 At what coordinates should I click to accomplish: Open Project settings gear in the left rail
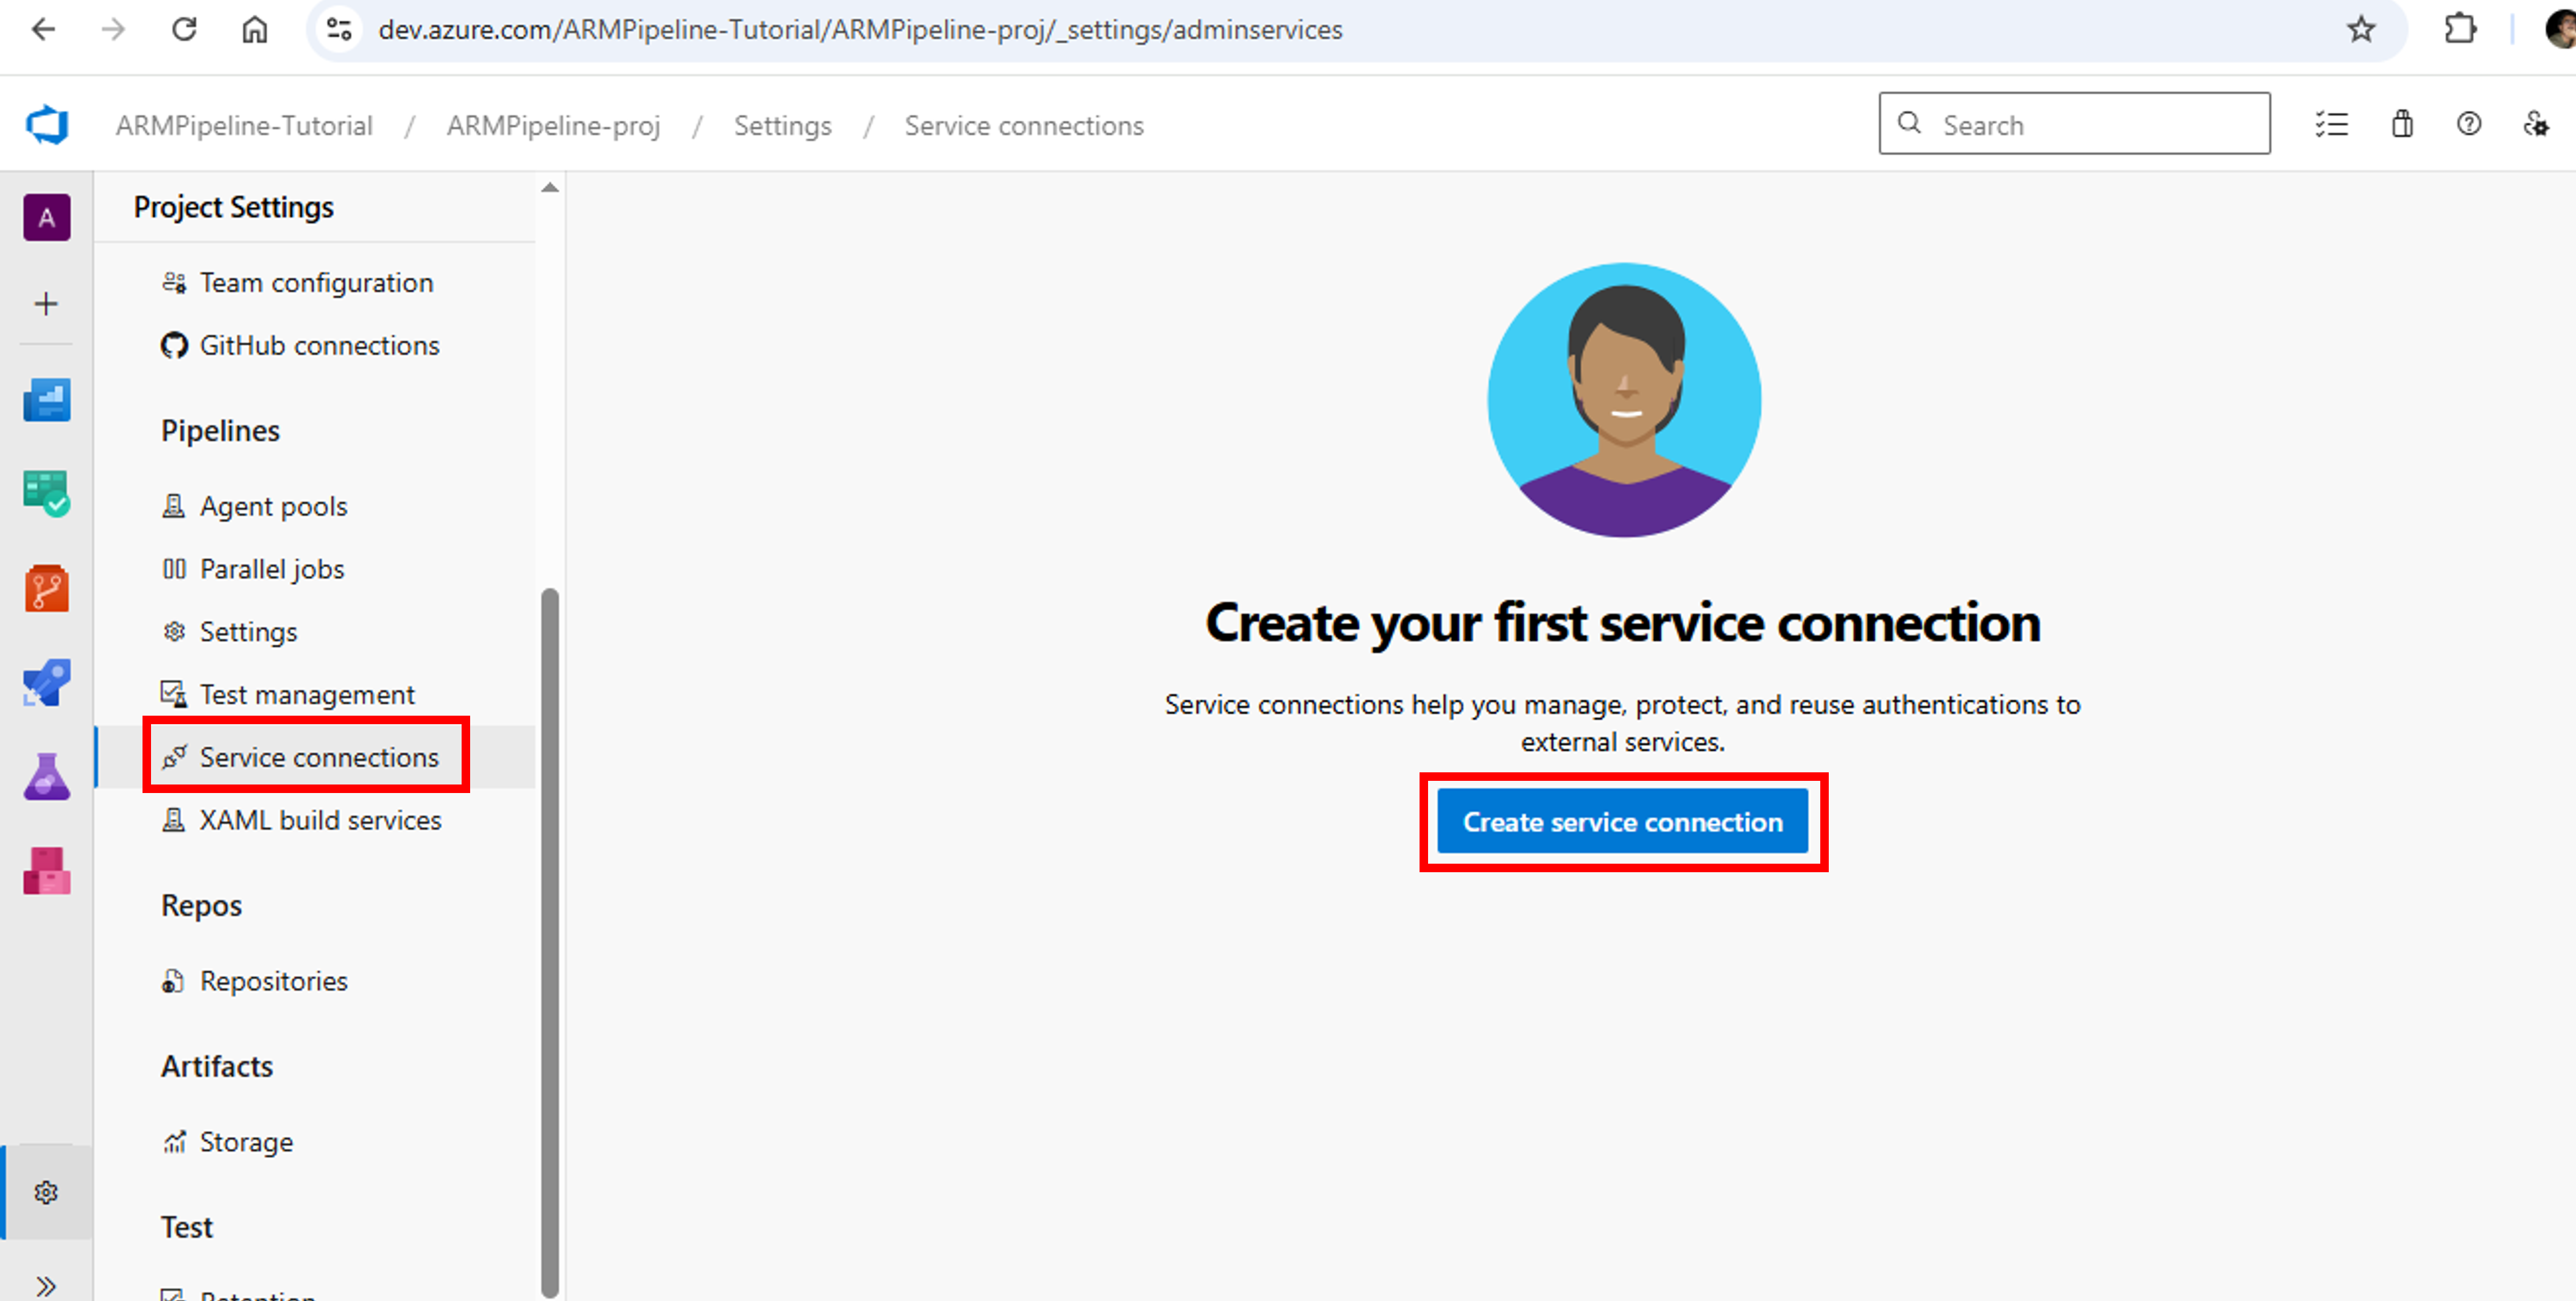tap(46, 1191)
